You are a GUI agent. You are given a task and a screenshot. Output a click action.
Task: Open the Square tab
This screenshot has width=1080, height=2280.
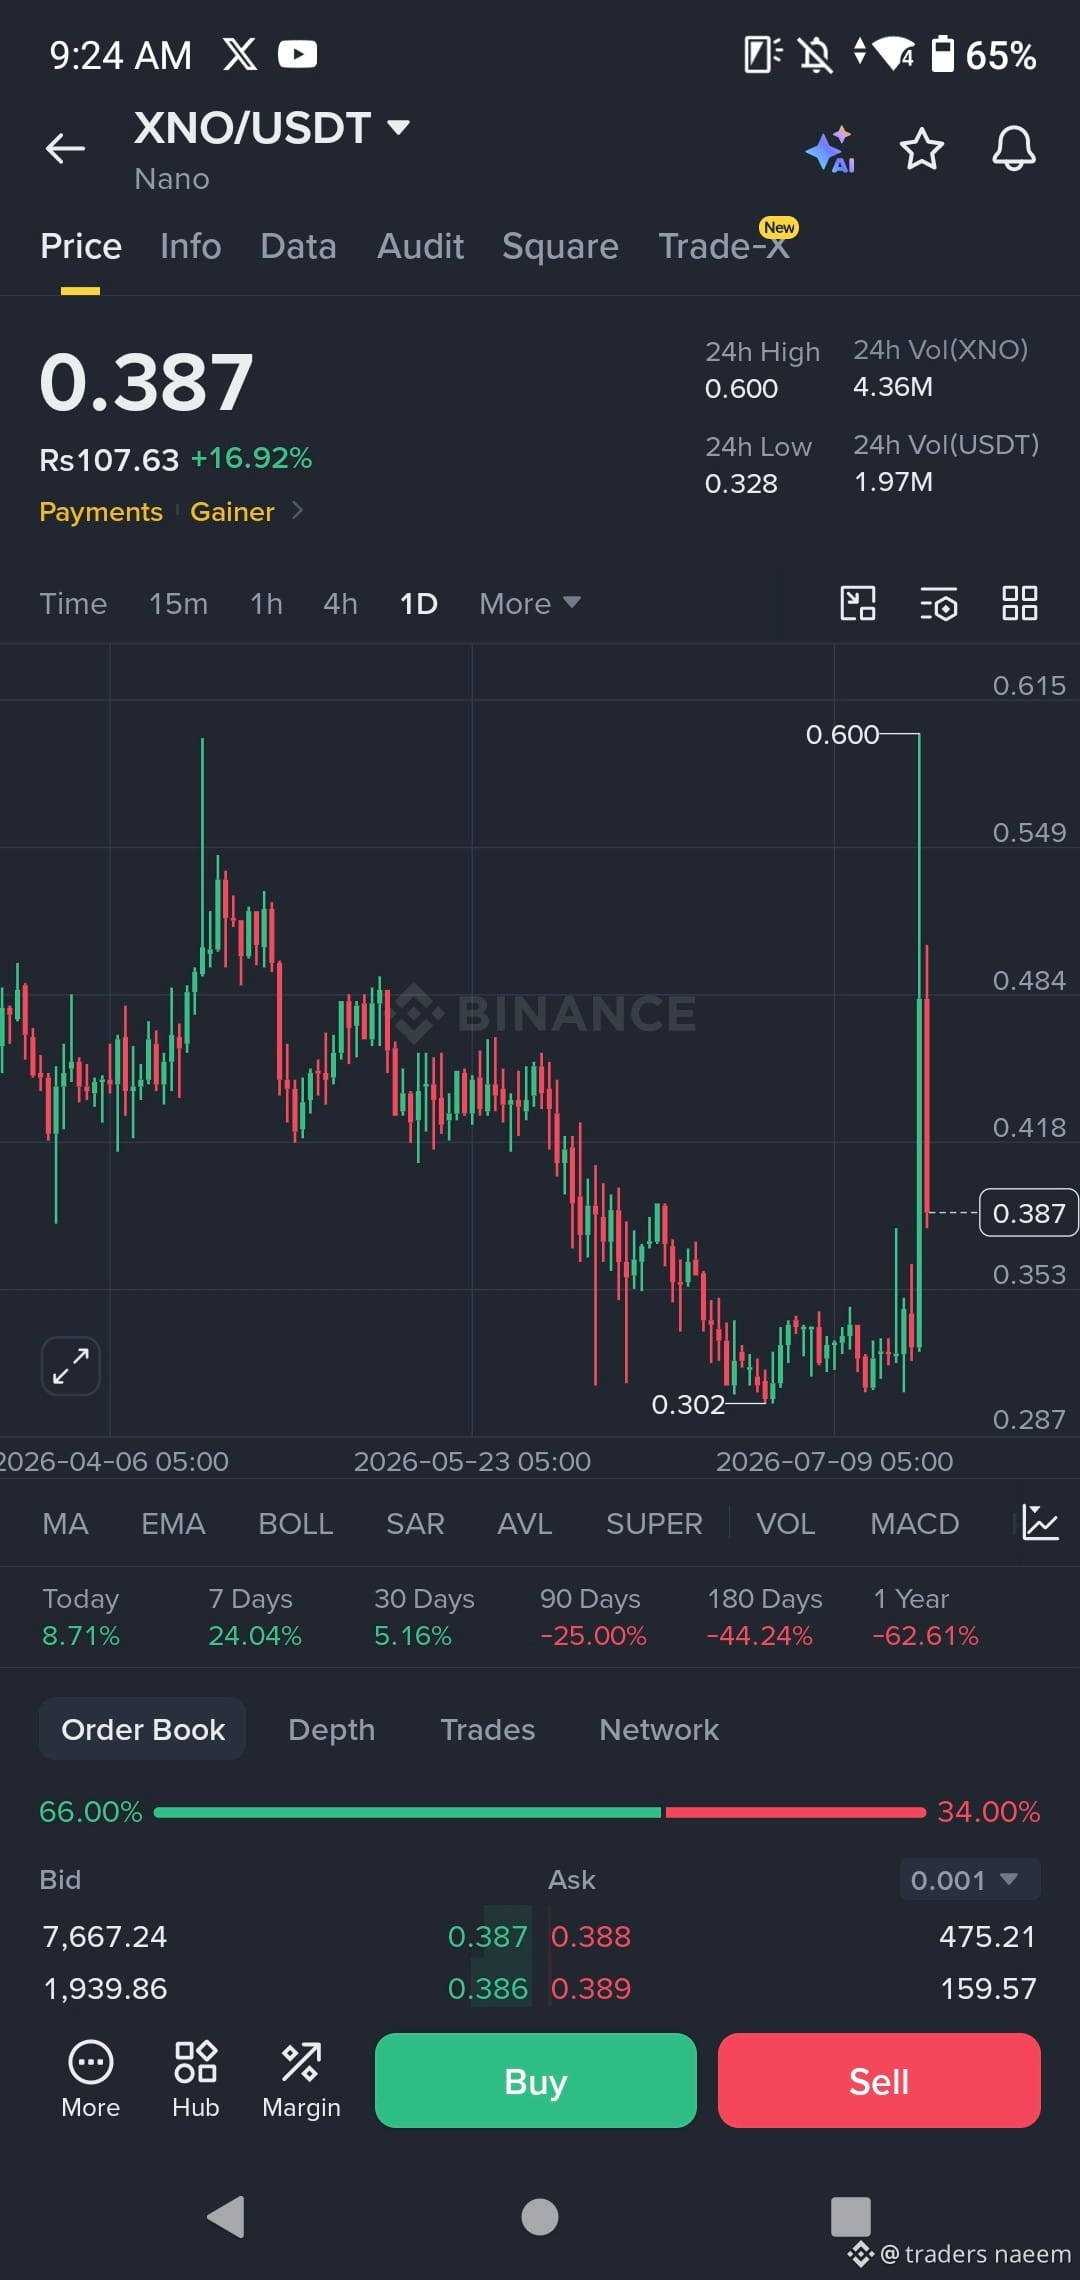tap(560, 246)
